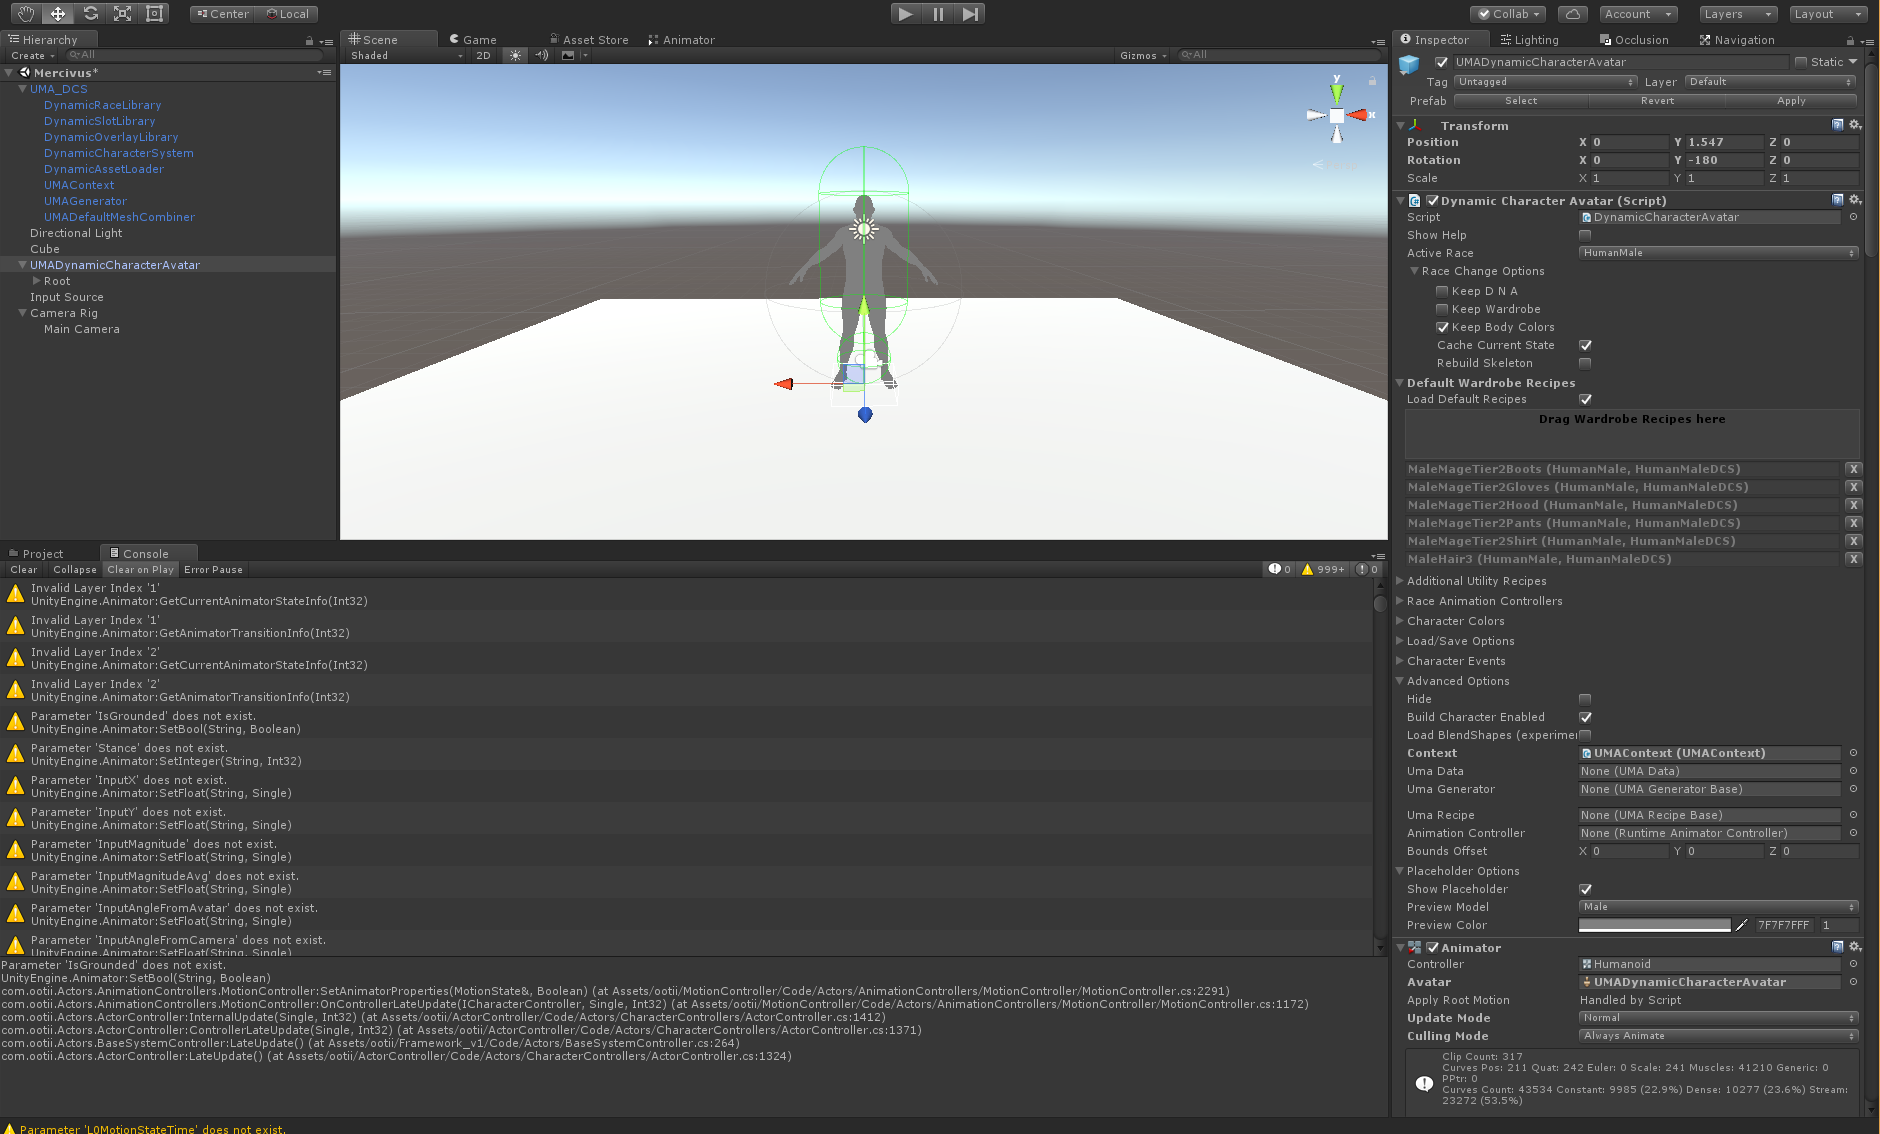The image size is (1880, 1134).
Task: Open the Shaded draw mode dropdown
Action: click(403, 55)
